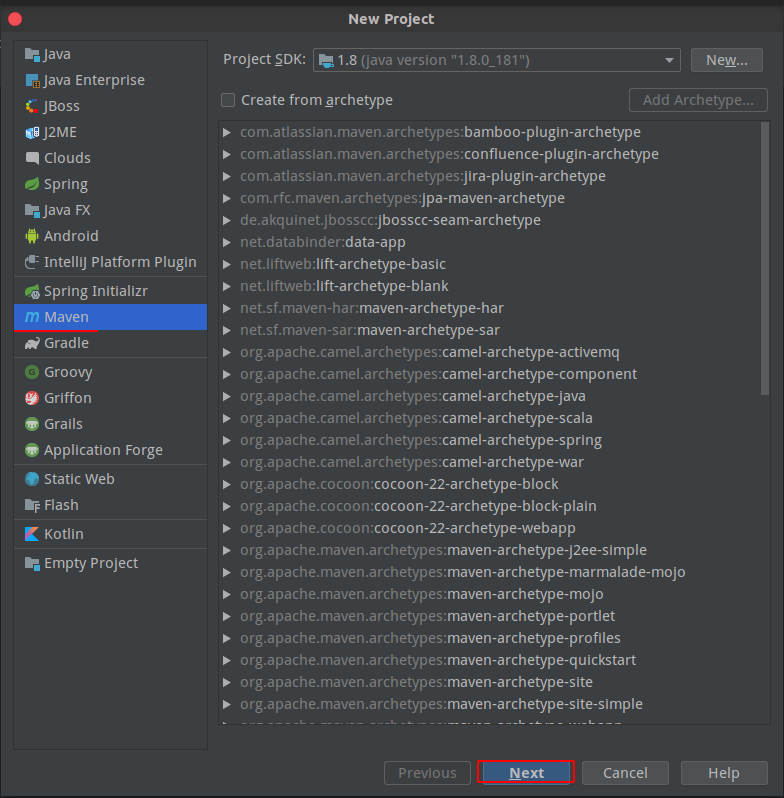784x798 pixels.
Task: Select Gradle project type
Action: pos(110,343)
